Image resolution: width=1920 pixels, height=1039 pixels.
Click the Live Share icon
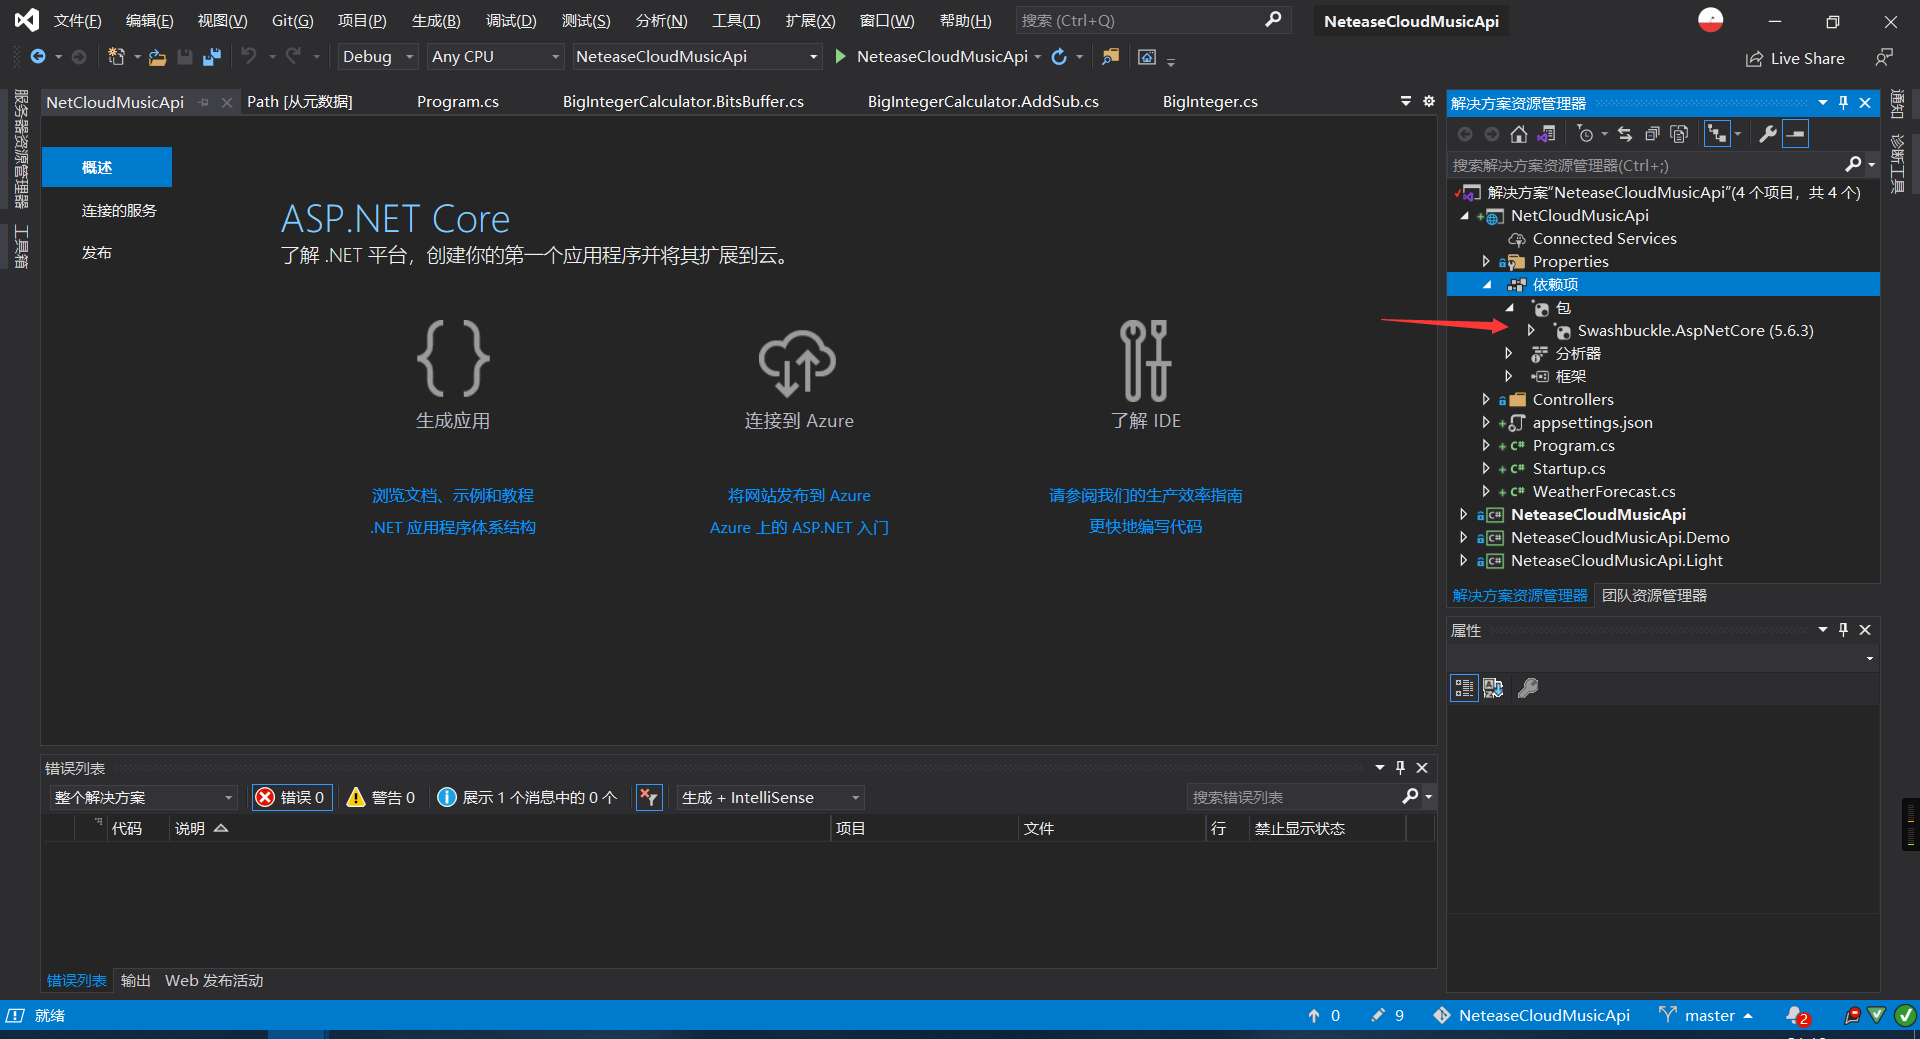tap(1754, 59)
